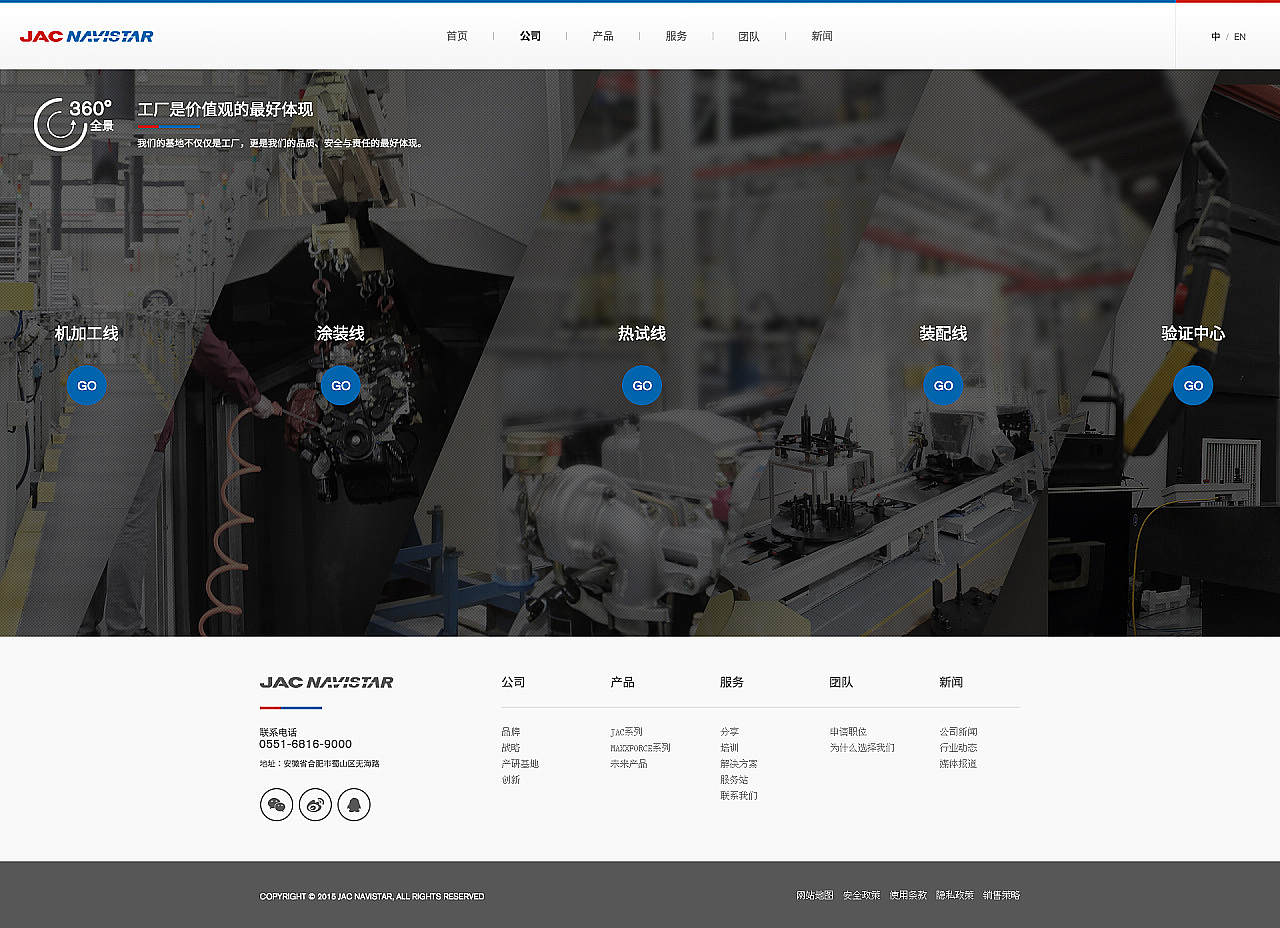Open the WeChat social icon in footer

click(x=277, y=804)
